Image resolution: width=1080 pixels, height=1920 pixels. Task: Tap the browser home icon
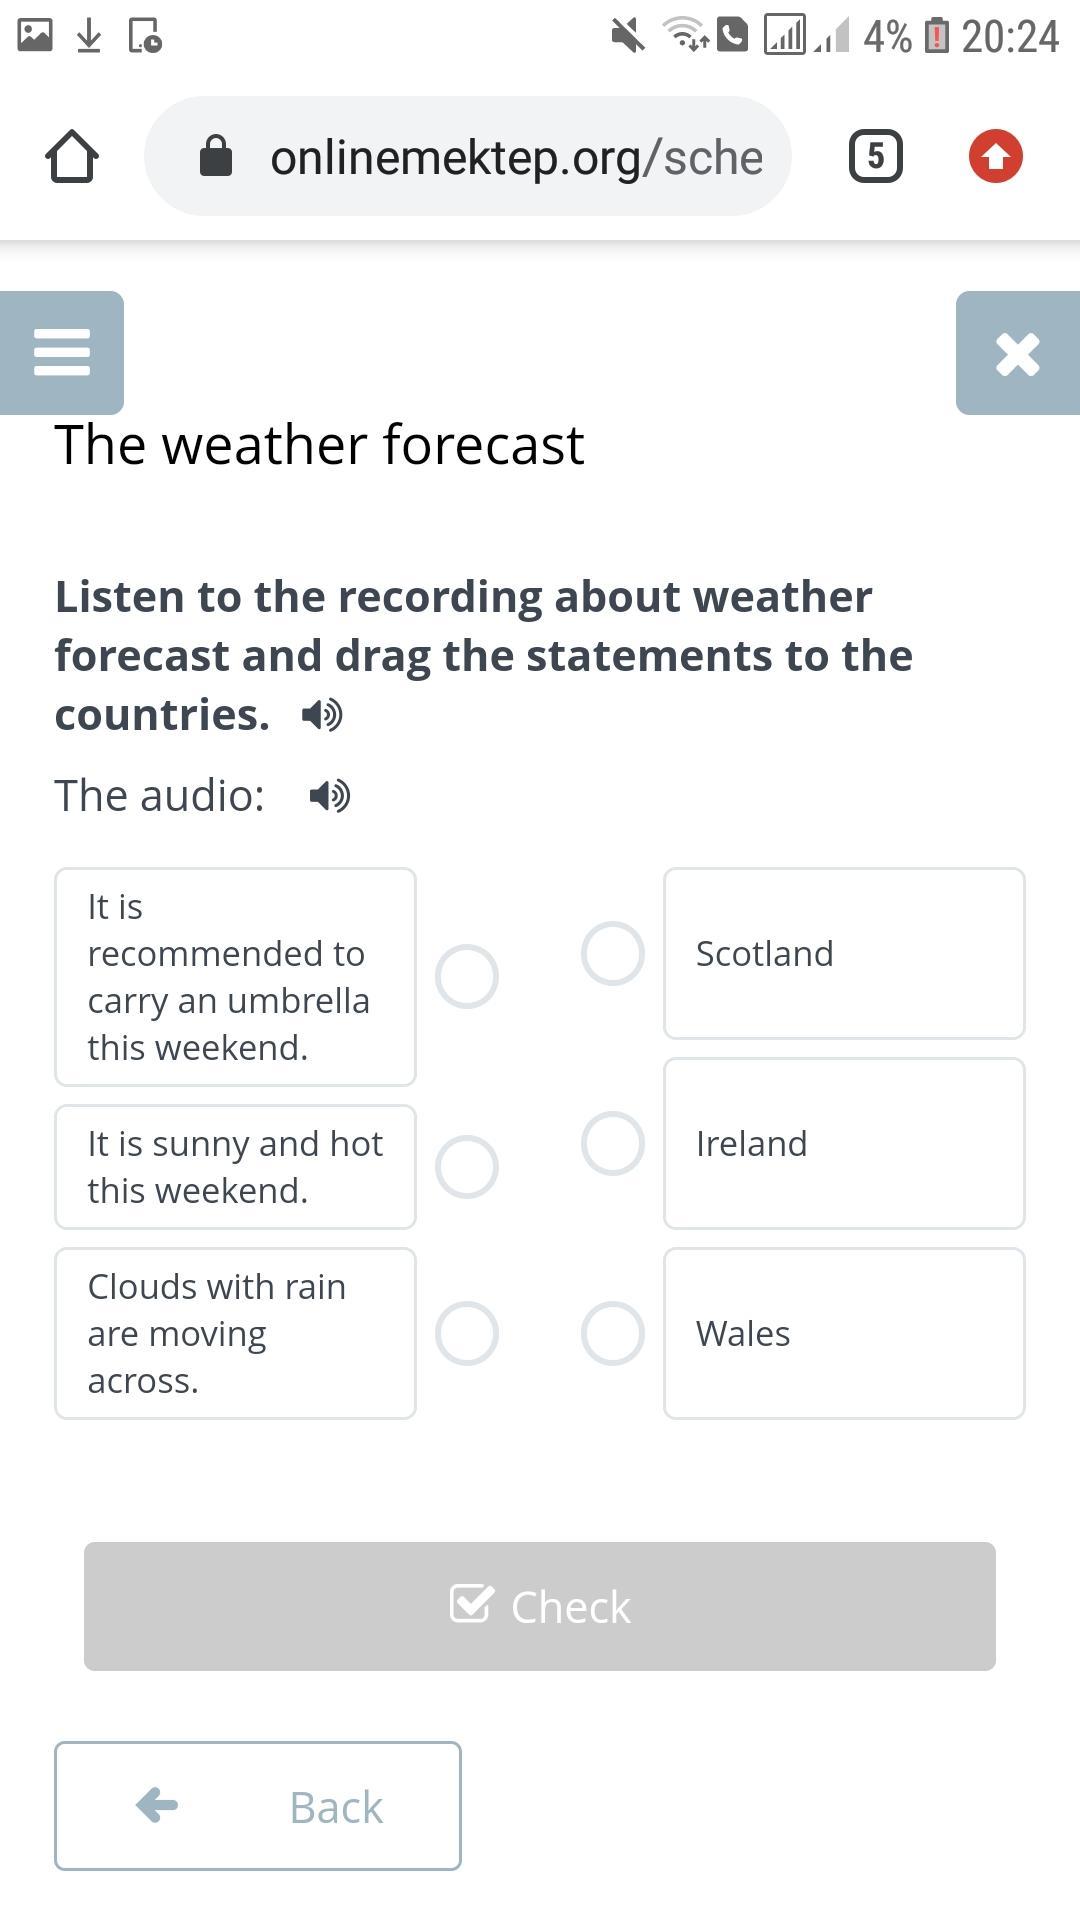point(72,156)
